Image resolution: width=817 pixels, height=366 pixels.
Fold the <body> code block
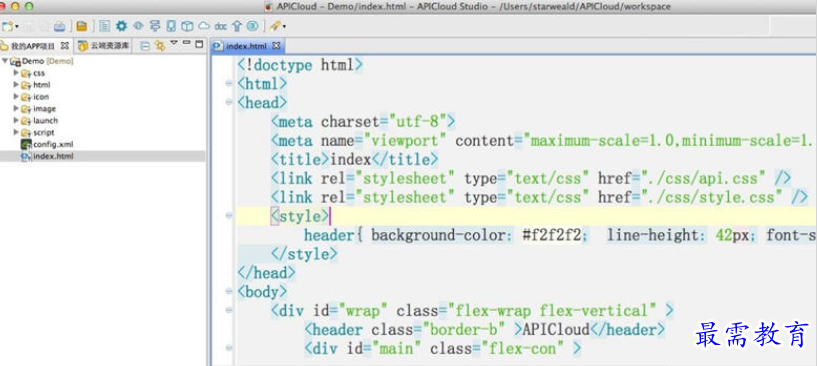pos(228,291)
